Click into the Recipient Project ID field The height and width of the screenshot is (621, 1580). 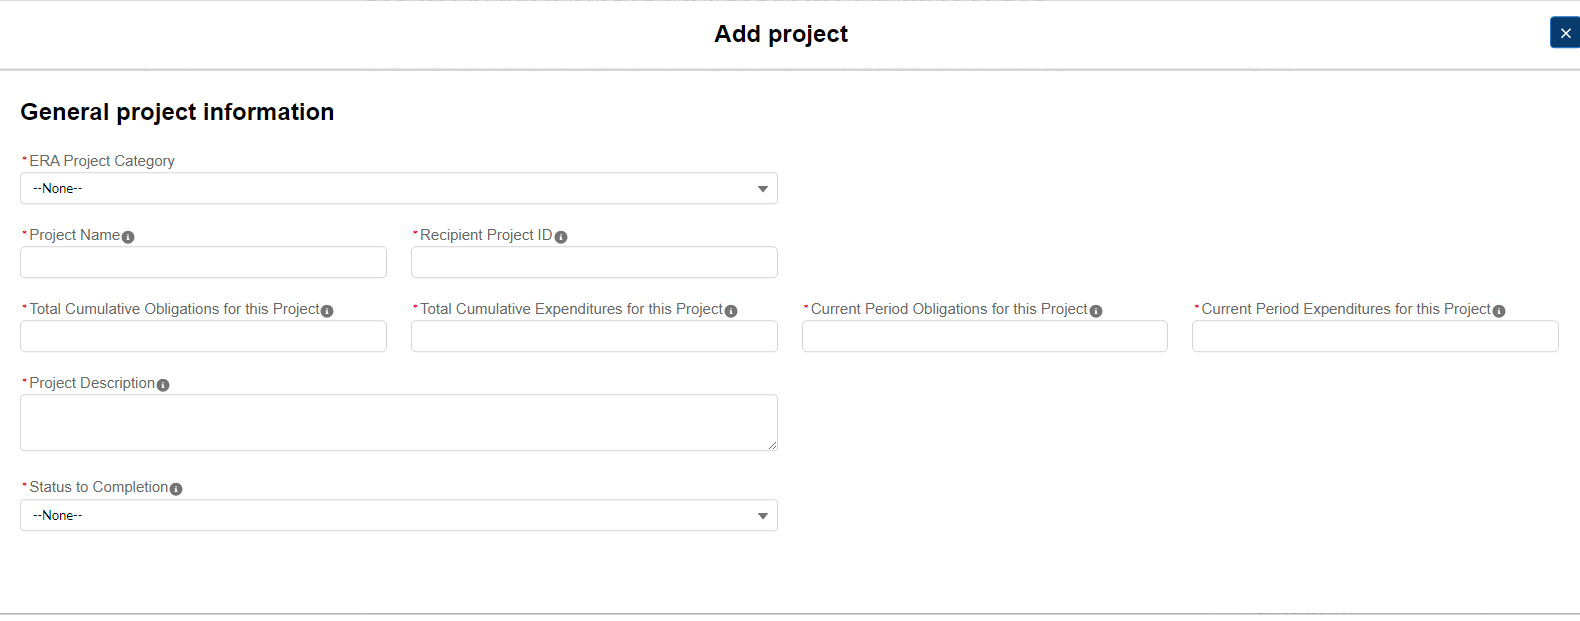(x=594, y=262)
